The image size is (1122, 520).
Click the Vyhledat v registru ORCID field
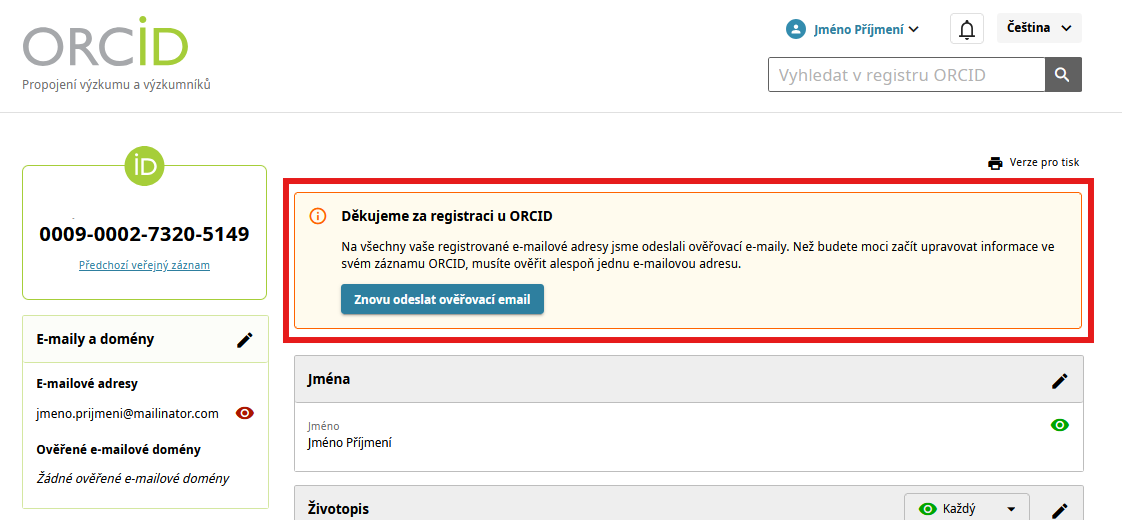click(x=907, y=74)
